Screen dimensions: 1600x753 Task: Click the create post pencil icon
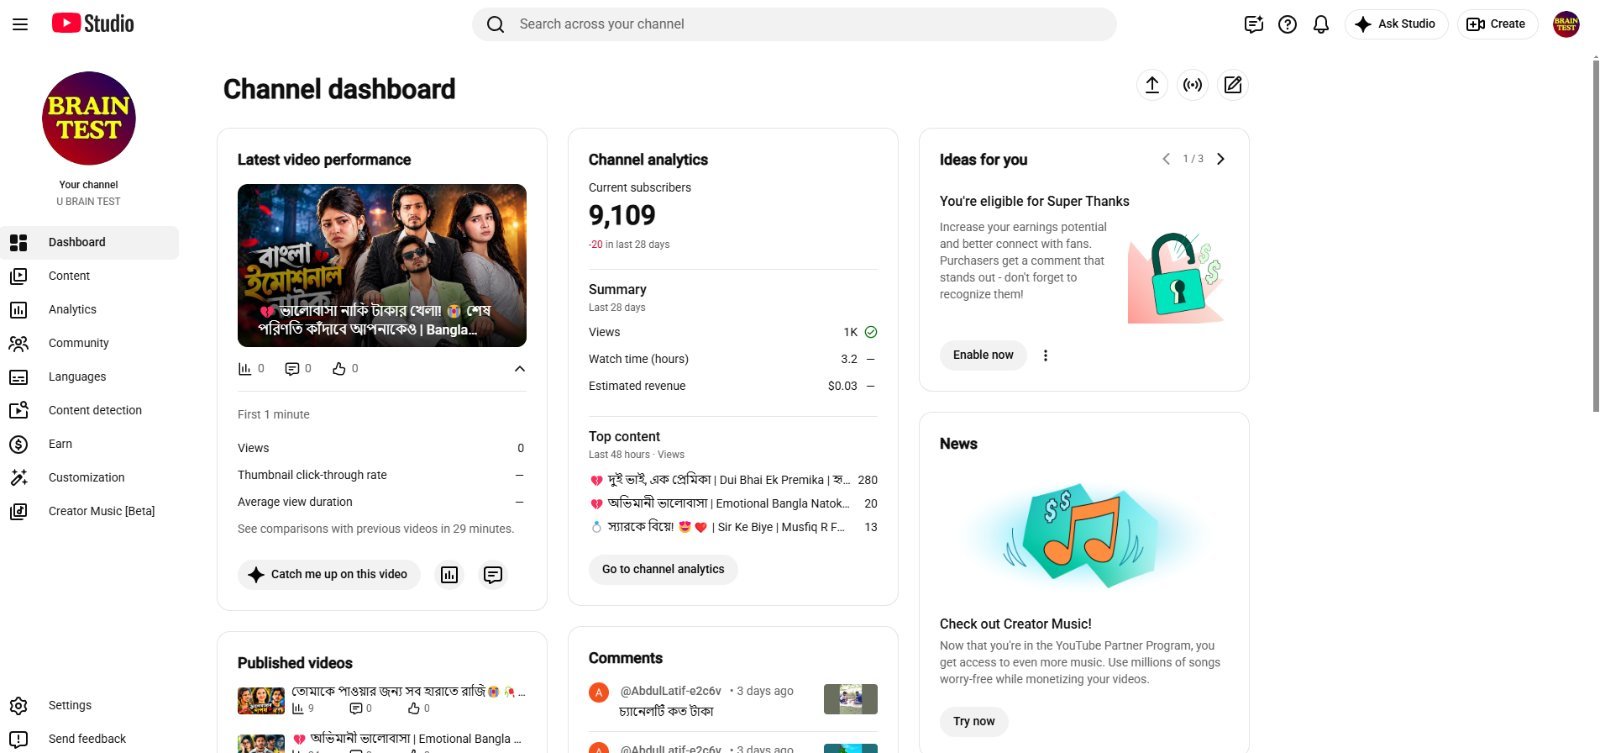pyautogui.click(x=1233, y=85)
